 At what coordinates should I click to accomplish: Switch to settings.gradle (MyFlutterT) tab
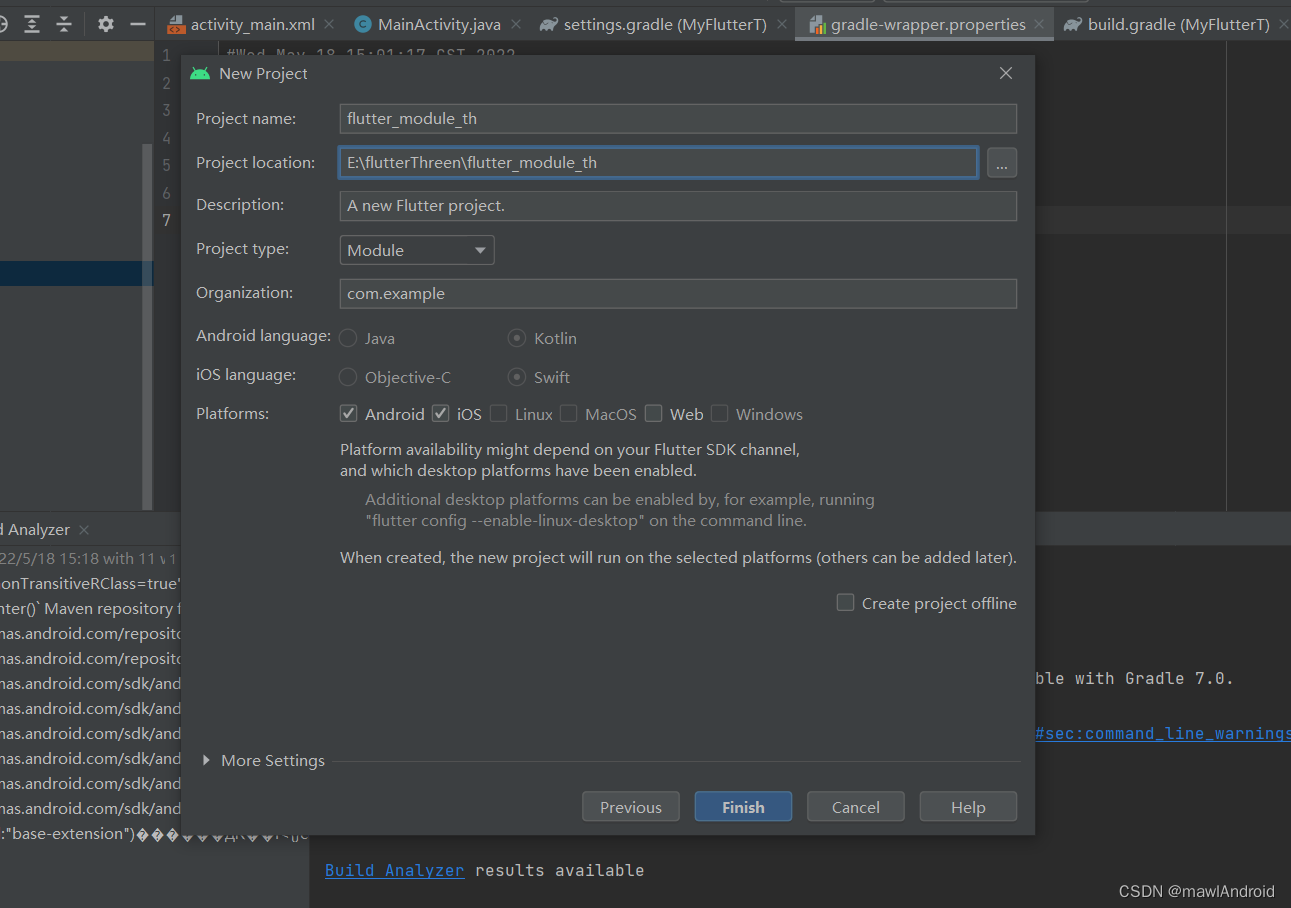[x=665, y=24]
